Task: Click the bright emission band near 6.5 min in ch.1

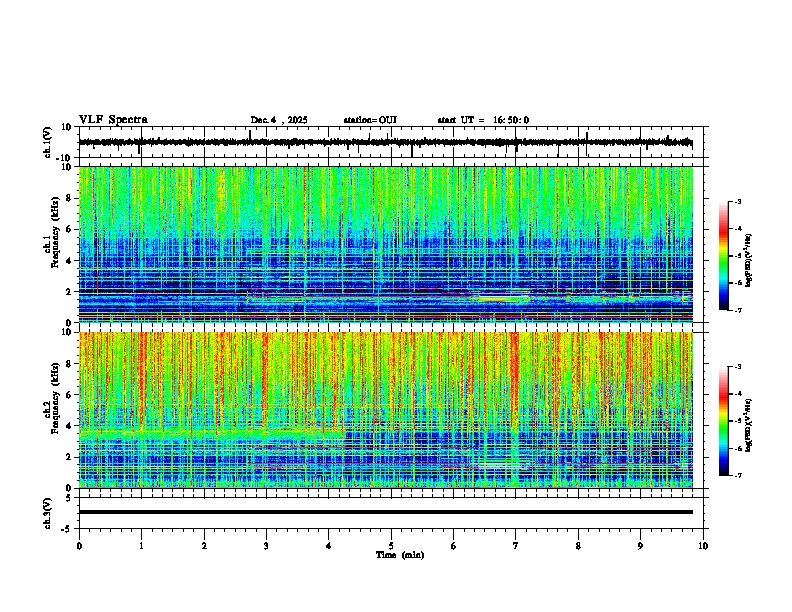Action: [x=503, y=299]
